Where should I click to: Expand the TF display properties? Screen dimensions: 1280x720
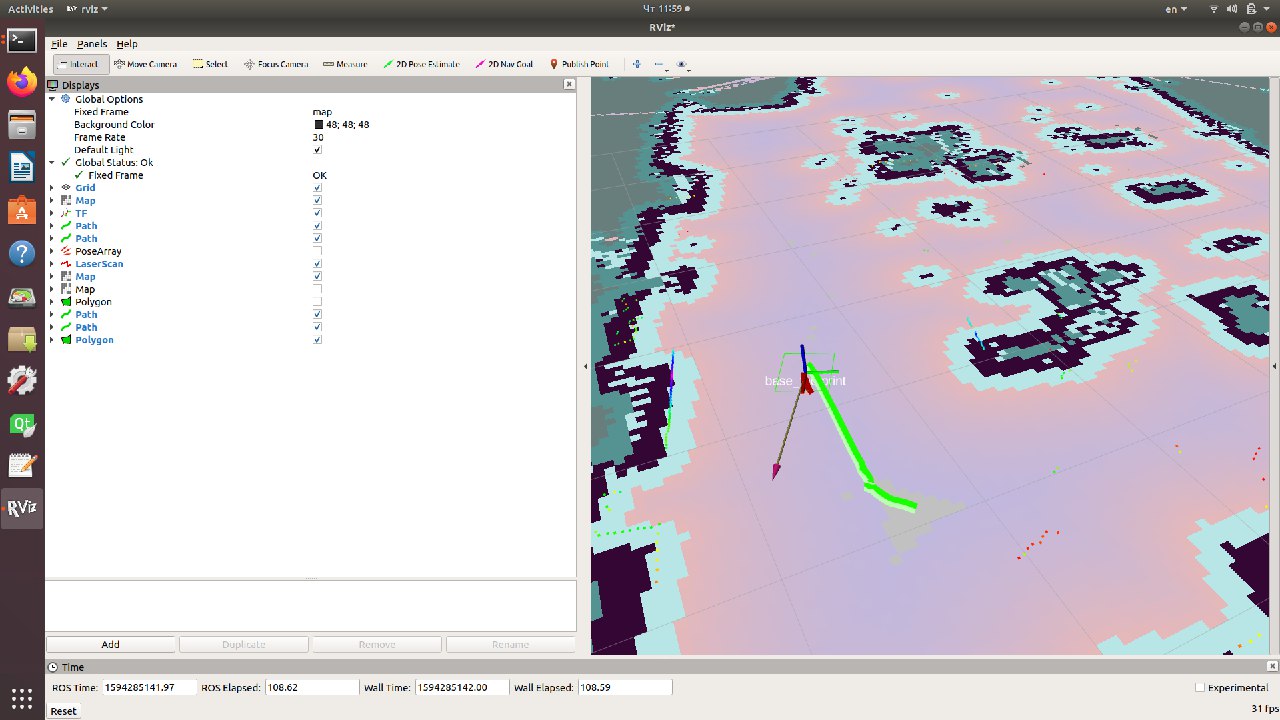tap(52, 213)
